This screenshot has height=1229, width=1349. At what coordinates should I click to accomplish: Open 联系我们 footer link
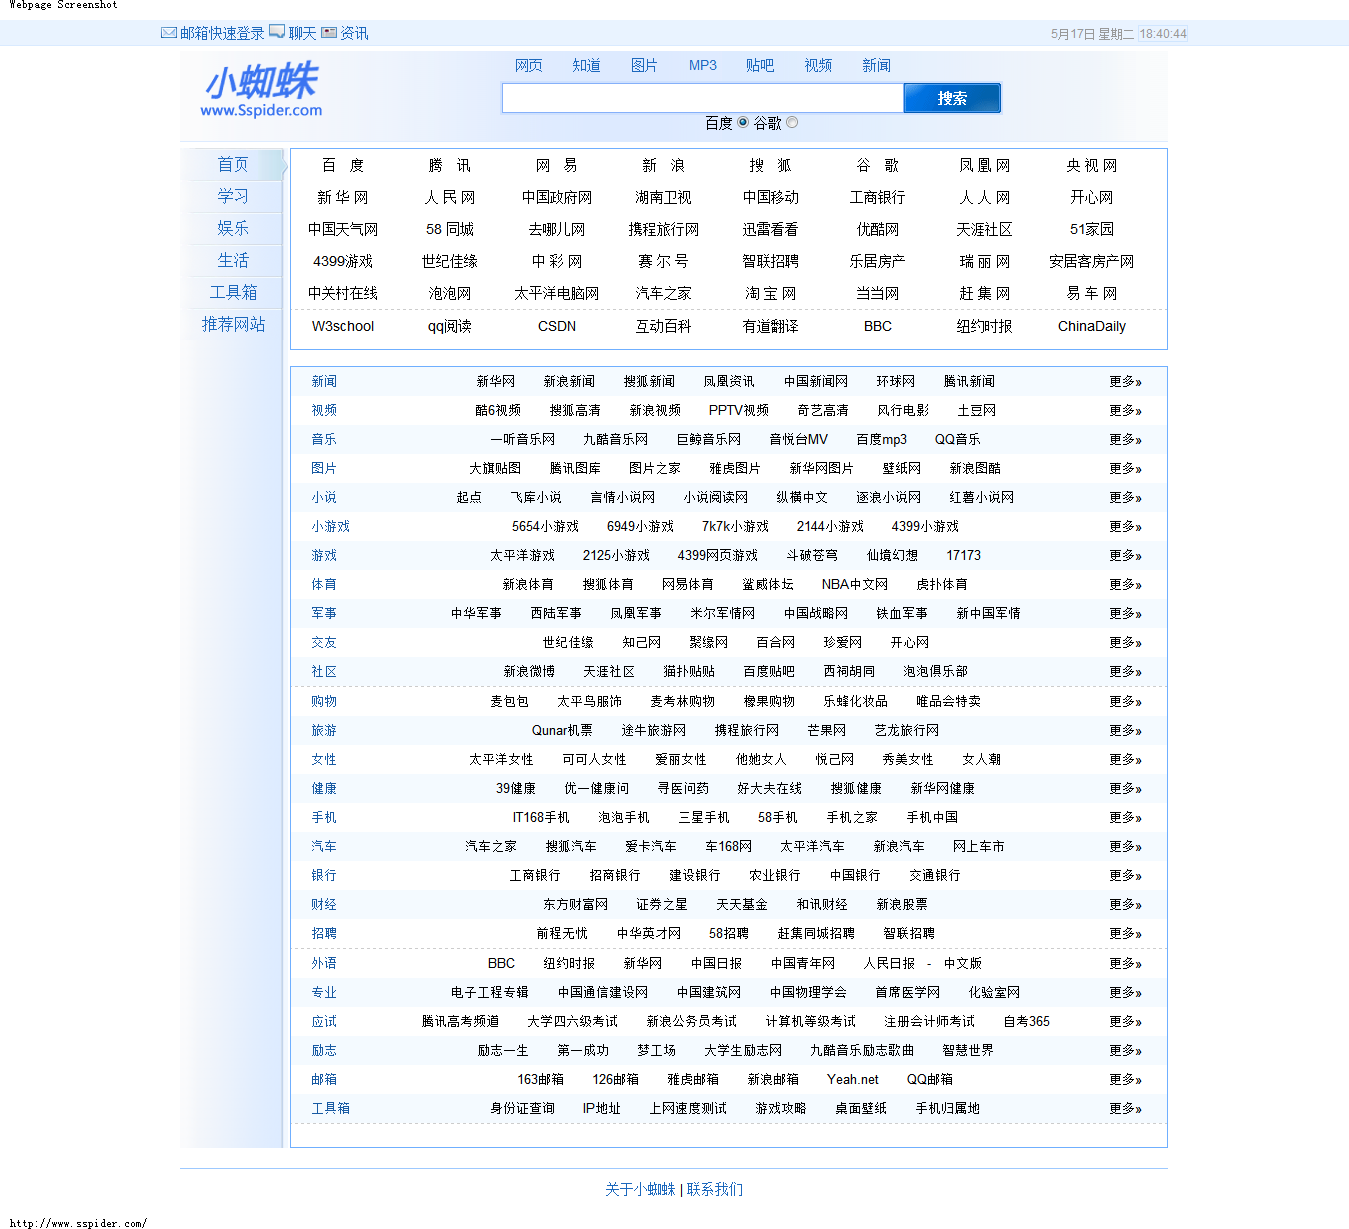click(x=715, y=1189)
